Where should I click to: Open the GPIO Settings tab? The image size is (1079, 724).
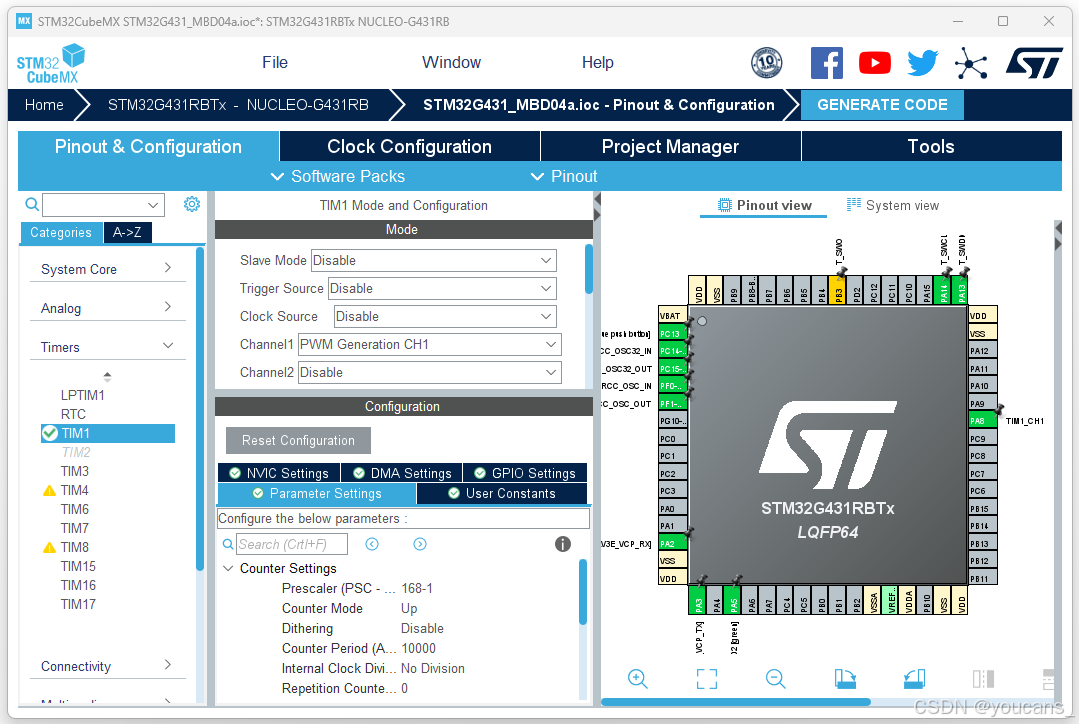[525, 473]
